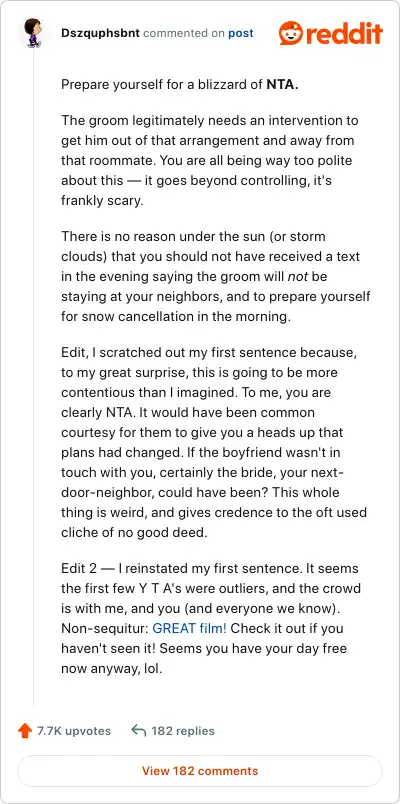Click the italicized word "not"
The width and height of the screenshot is (400, 804).
pyautogui.click(x=296, y=277)
